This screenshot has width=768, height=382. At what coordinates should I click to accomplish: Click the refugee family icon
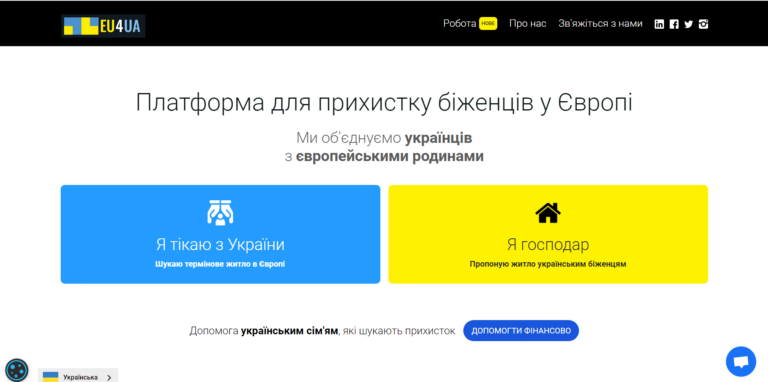[220, 212]
